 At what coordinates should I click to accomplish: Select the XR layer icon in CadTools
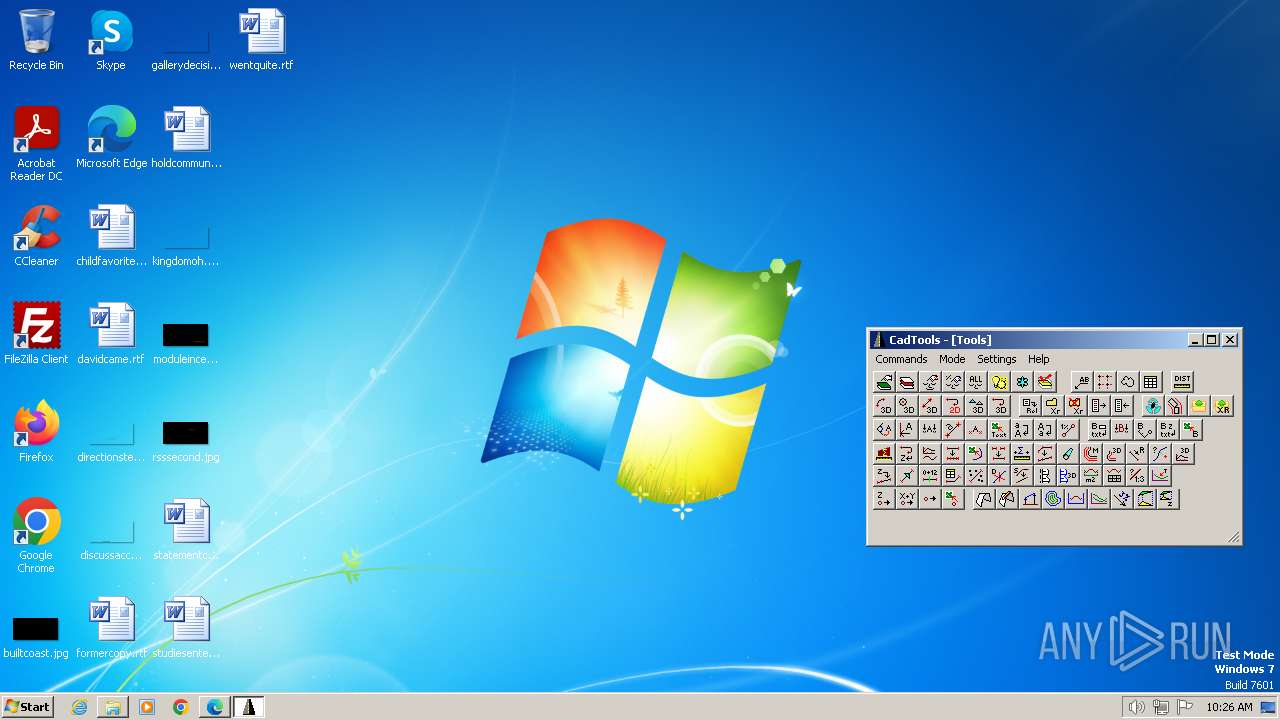(1223, 406)
